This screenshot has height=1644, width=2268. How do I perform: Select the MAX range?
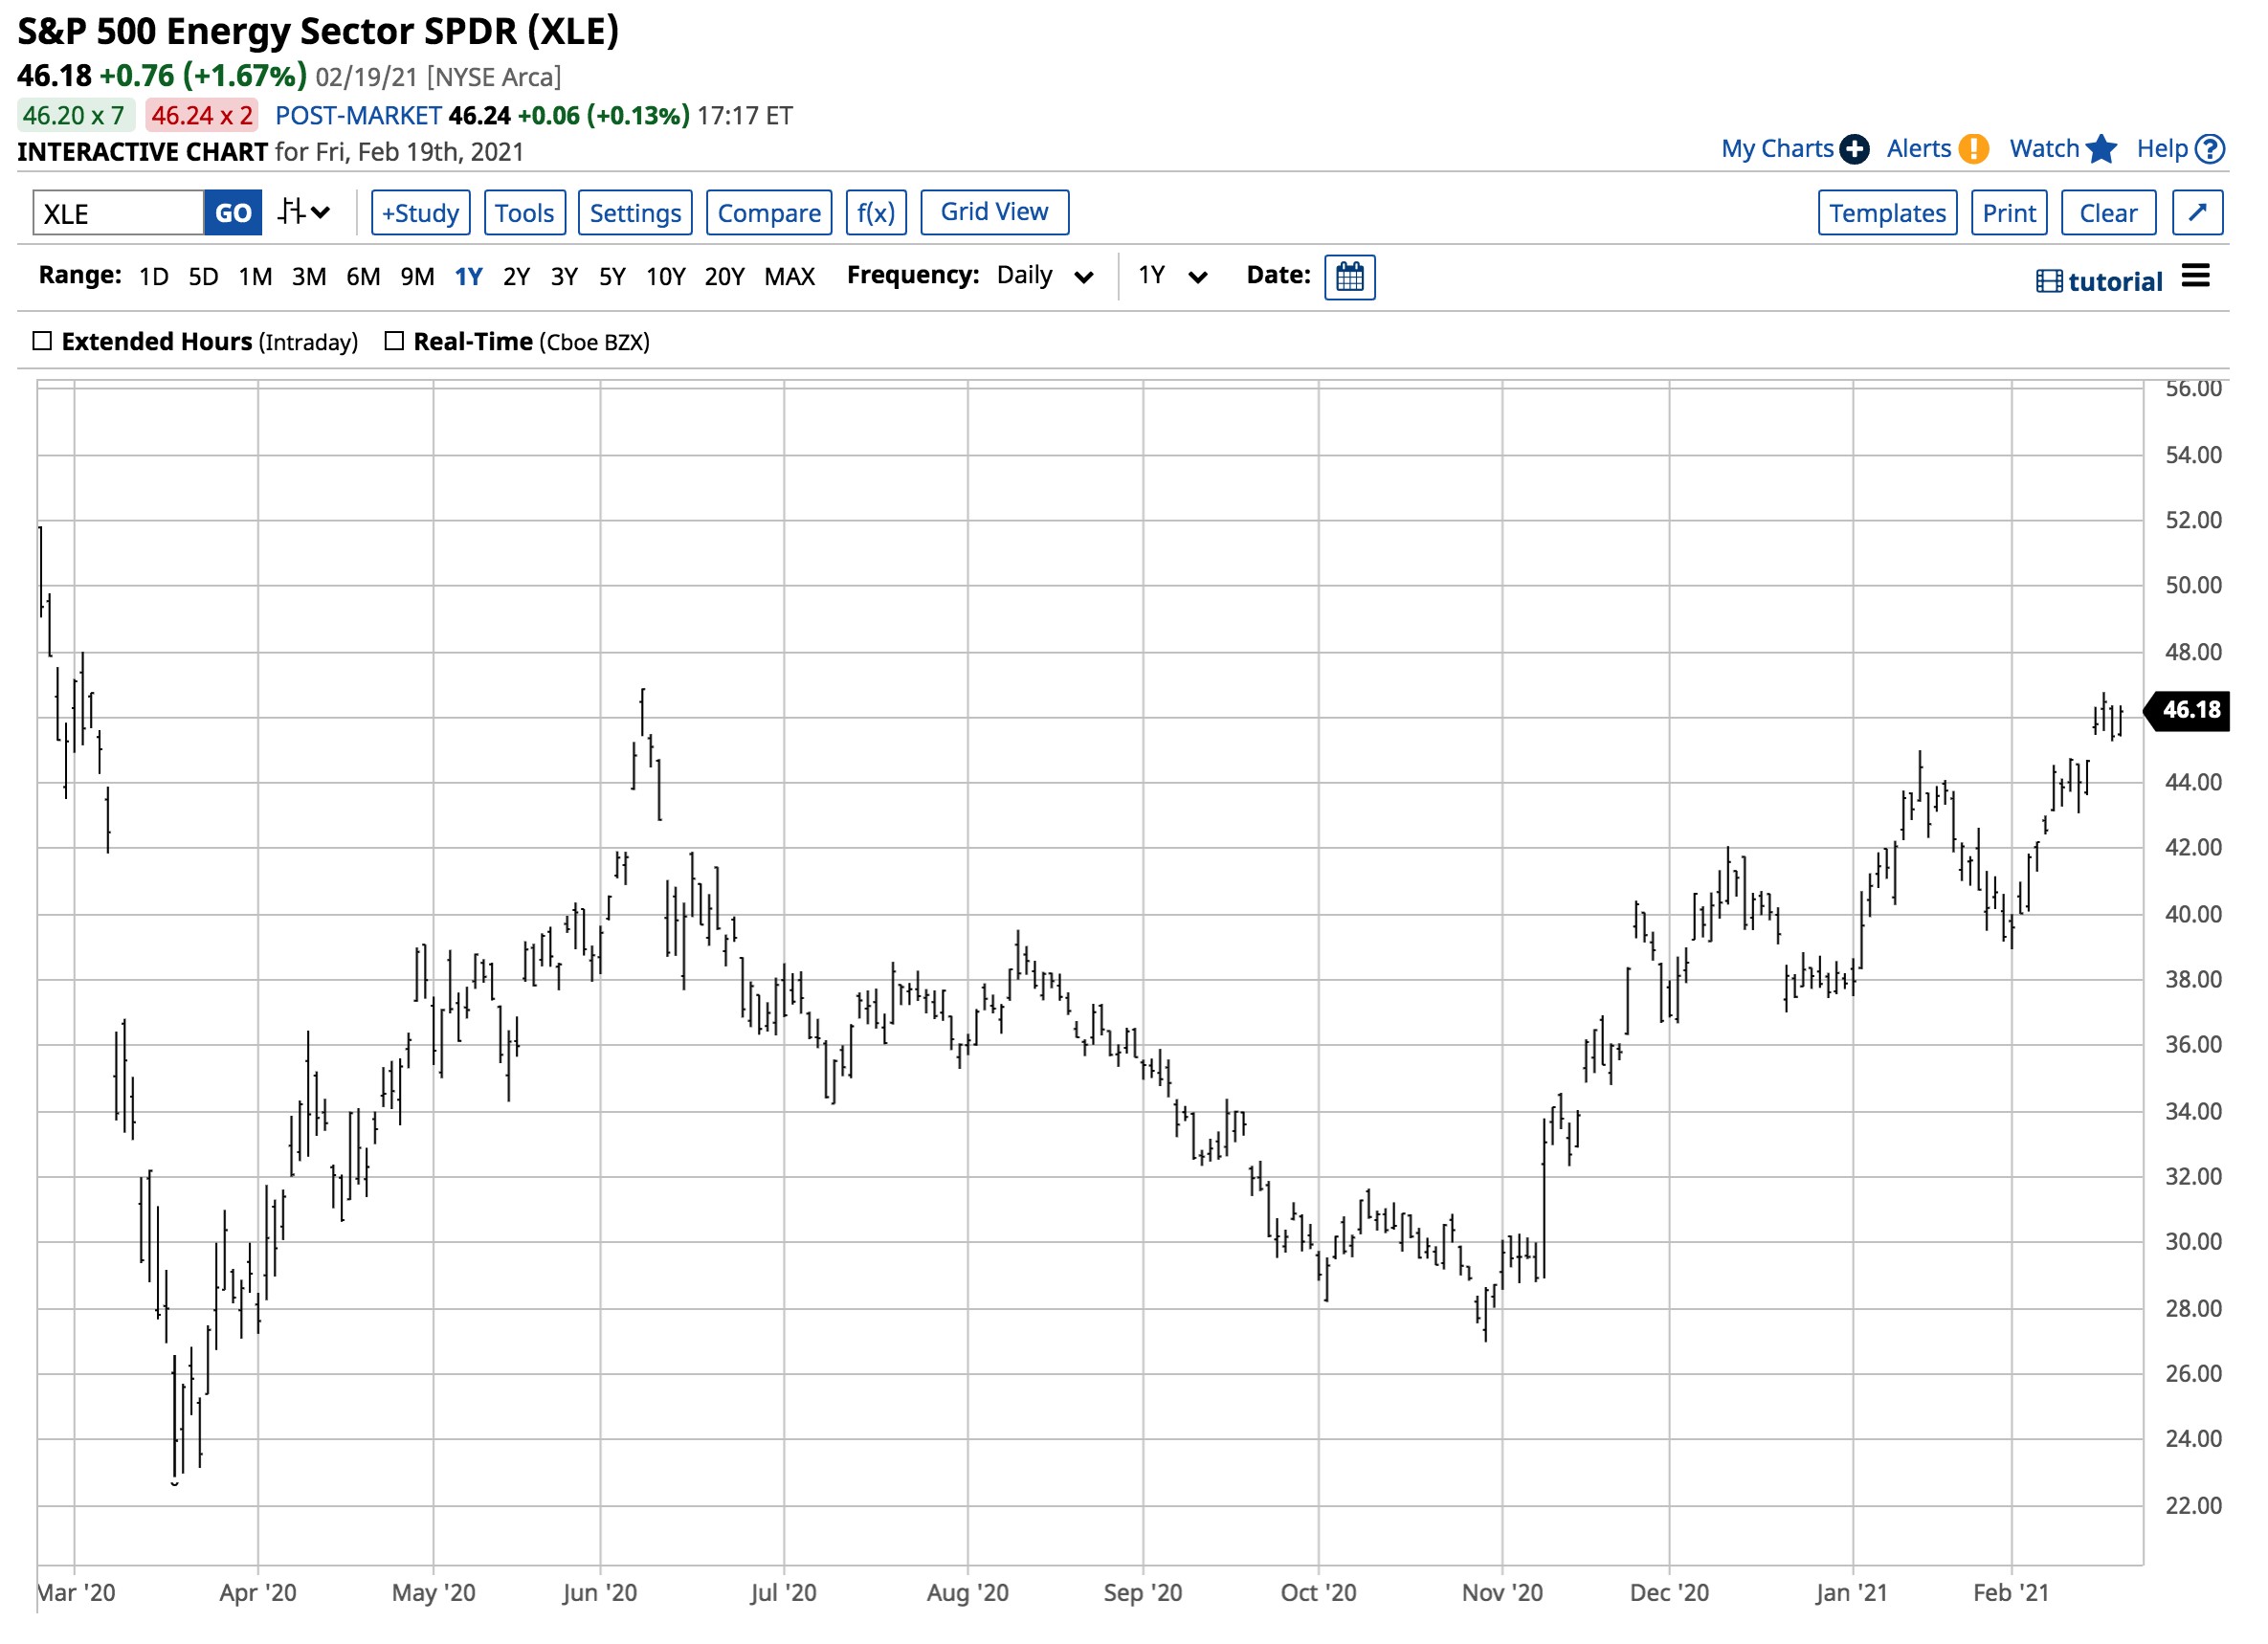[x=789, y=277]
